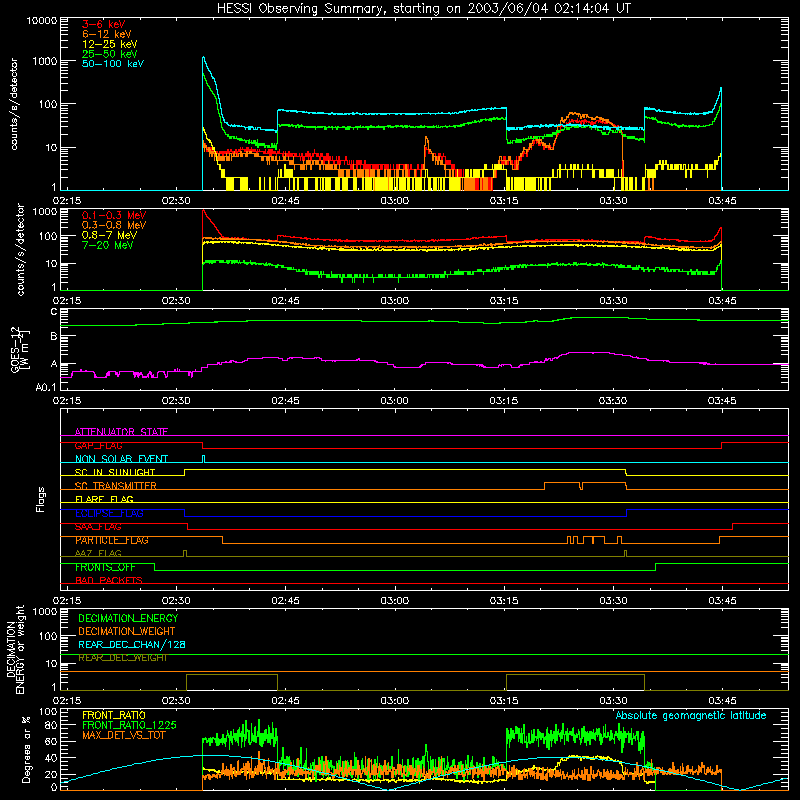Click the GAP_FLAG label
This screenshot has height=800, width=800.
98,445
